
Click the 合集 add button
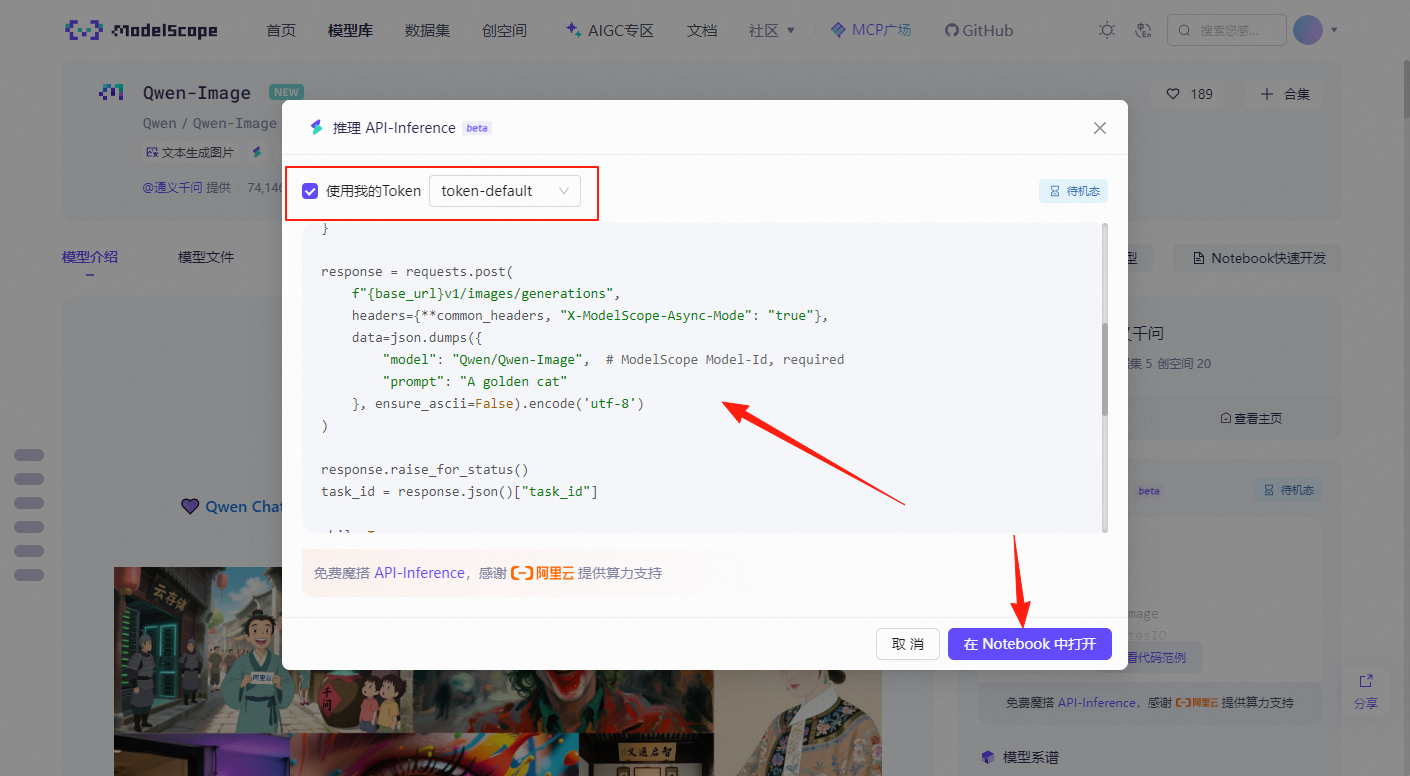[1284, 94]
